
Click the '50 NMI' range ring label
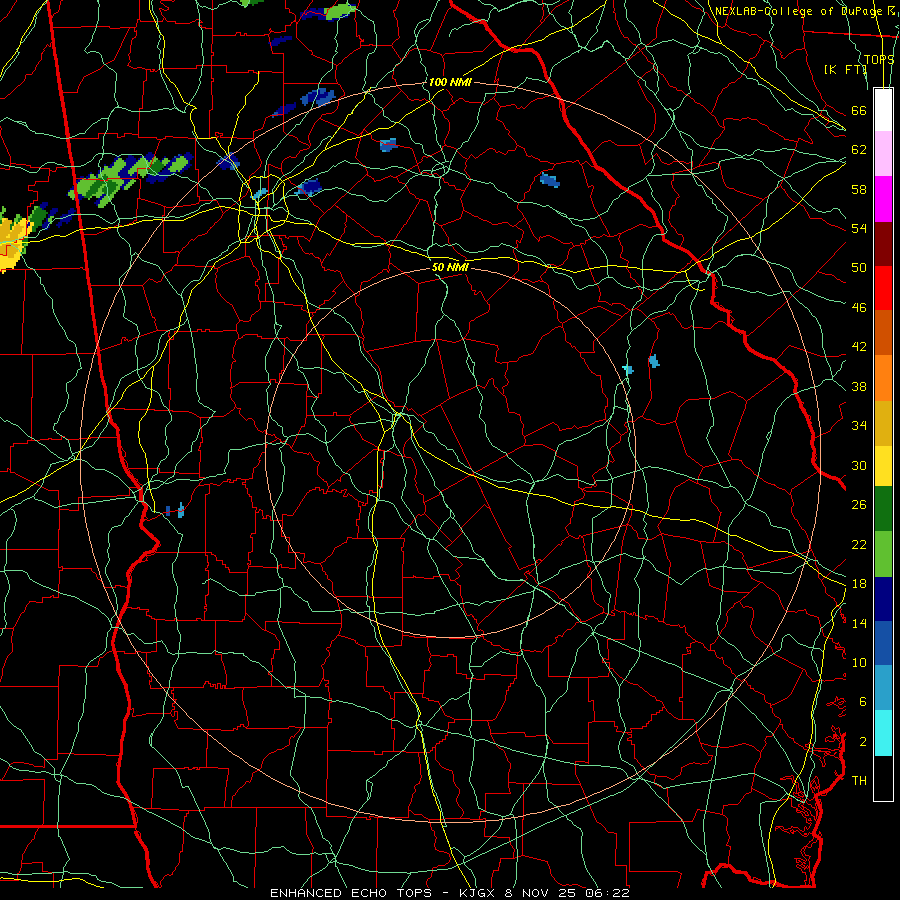pos(451,267)
